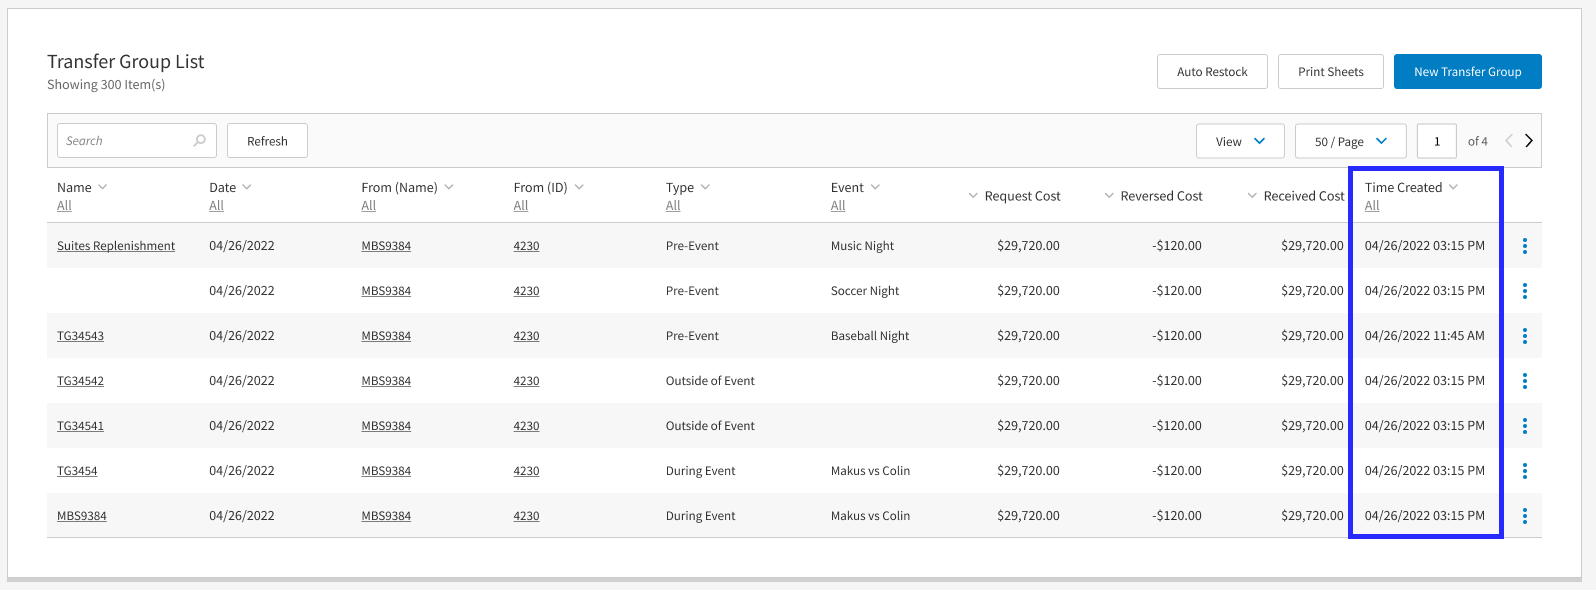The height and width of the screenshot is (590, 1596).
Task: Expand the Type column chevron
Action: (x=705, y=187)
